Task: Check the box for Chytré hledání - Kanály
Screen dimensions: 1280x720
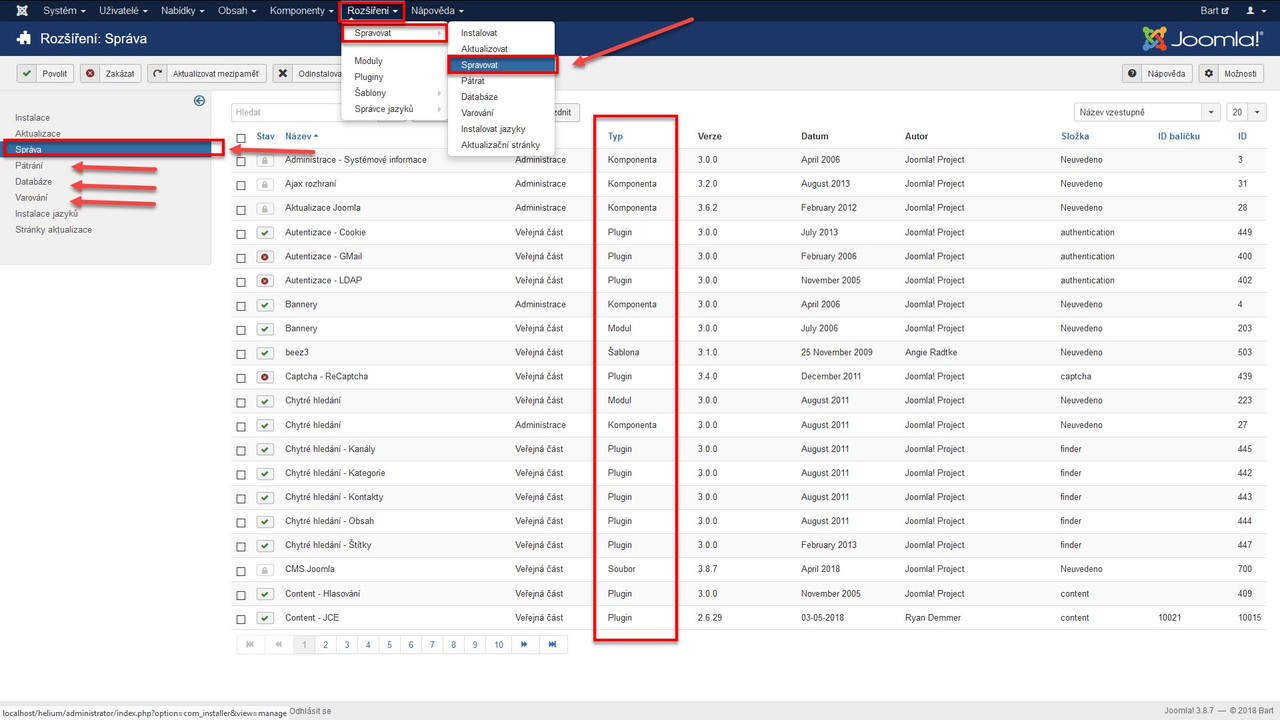Action: [x=241, y=450]
